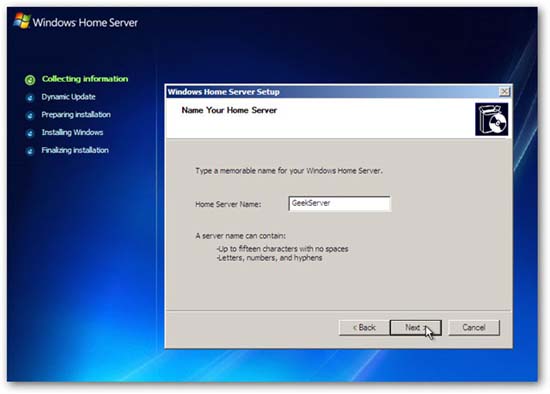The width and height of the screenshot is (550, 394).
Task: Click the Finalizing installation step bullet icon
Action: [x=30, y=151]
